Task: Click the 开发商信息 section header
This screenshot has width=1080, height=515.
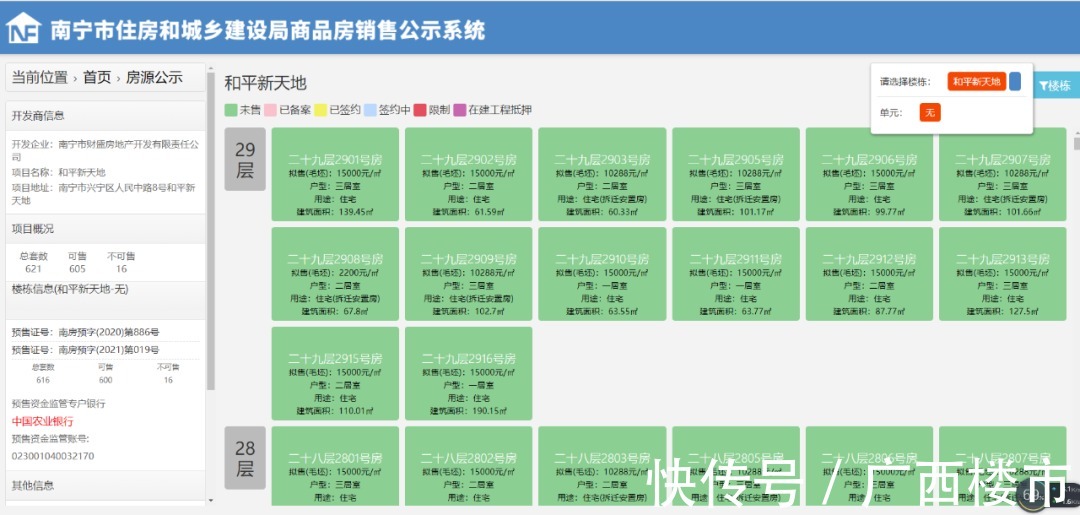Action: (x=105, y=116)
